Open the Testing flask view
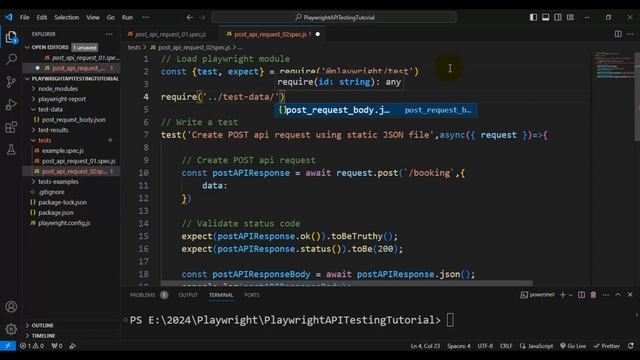640x360 pixels. point(11,149)
